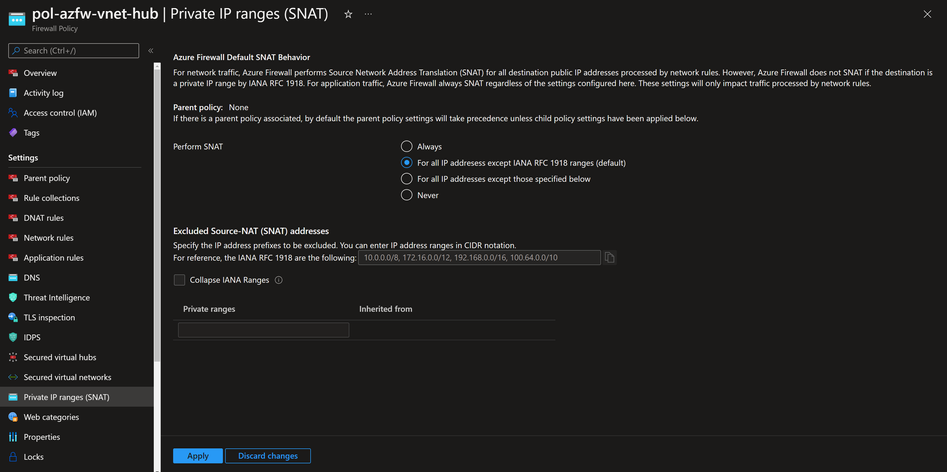
Task: Click the Search (Ctrl+/) box
Action: tap(74, 51)
